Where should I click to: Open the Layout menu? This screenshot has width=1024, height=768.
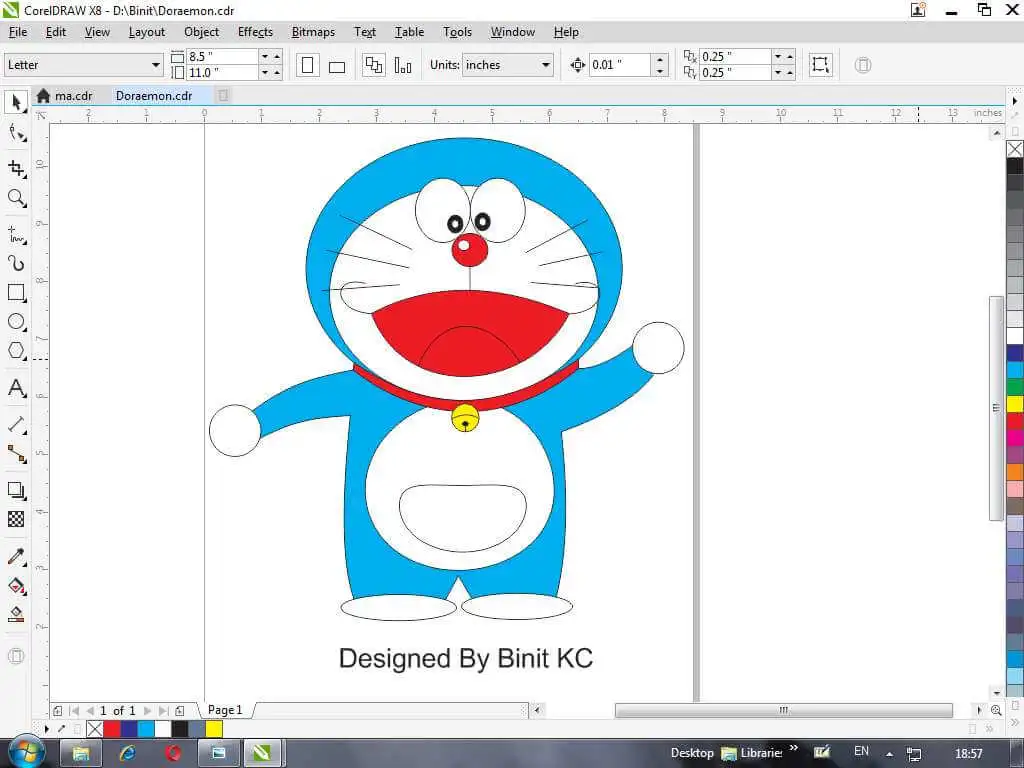(x=146, y=31)
